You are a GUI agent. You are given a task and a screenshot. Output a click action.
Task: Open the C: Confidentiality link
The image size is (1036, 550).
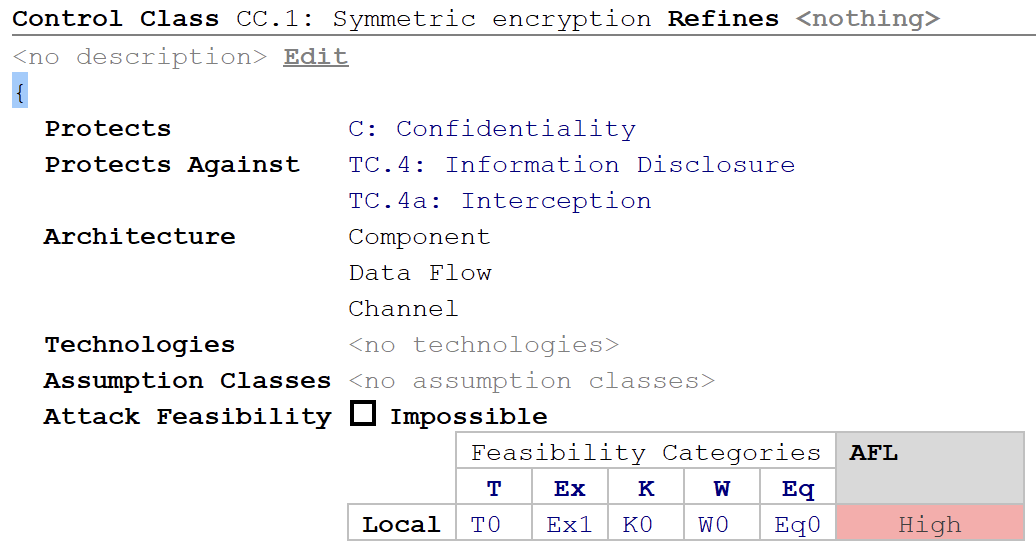tap(492, 128)
